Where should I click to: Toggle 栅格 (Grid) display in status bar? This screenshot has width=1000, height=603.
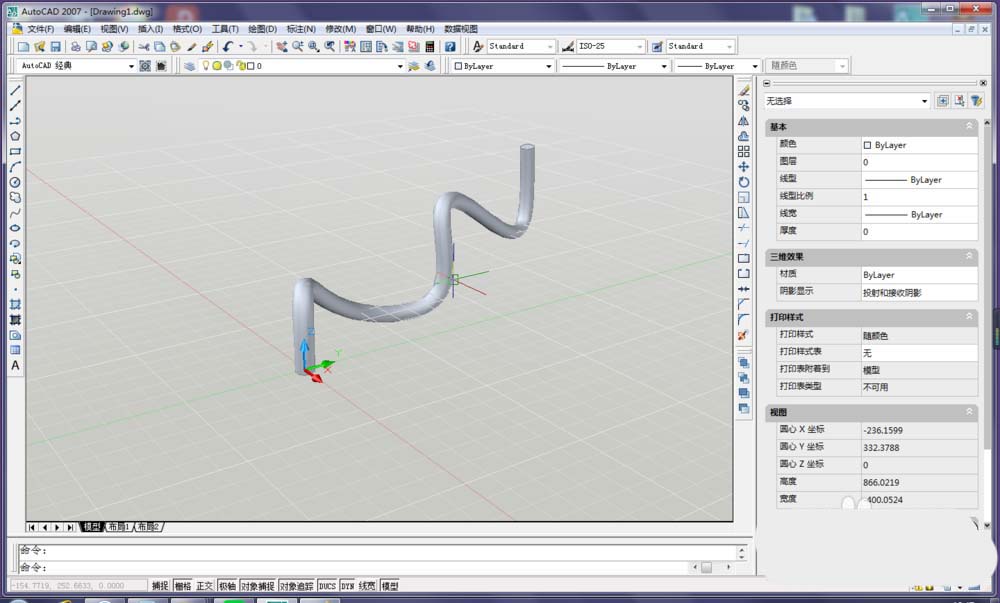[x=182, y=586]
